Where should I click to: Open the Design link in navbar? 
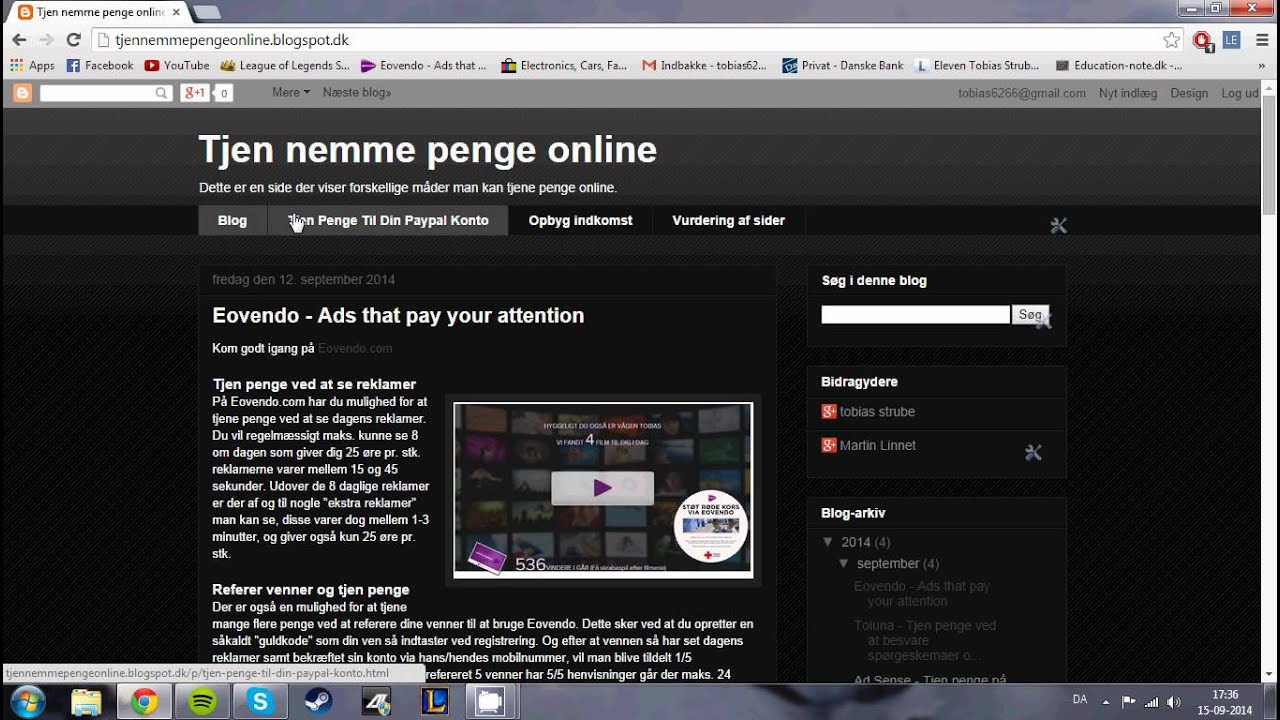click(x=1189, y=93)
